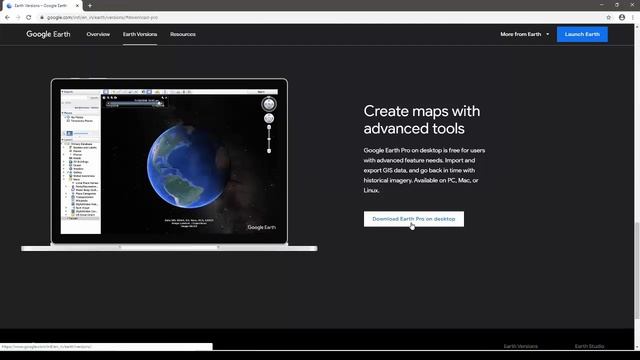The height and width of the screenshot is (360, 640).
Task: Click the Google Earth logo
Action: click(48, 34)
